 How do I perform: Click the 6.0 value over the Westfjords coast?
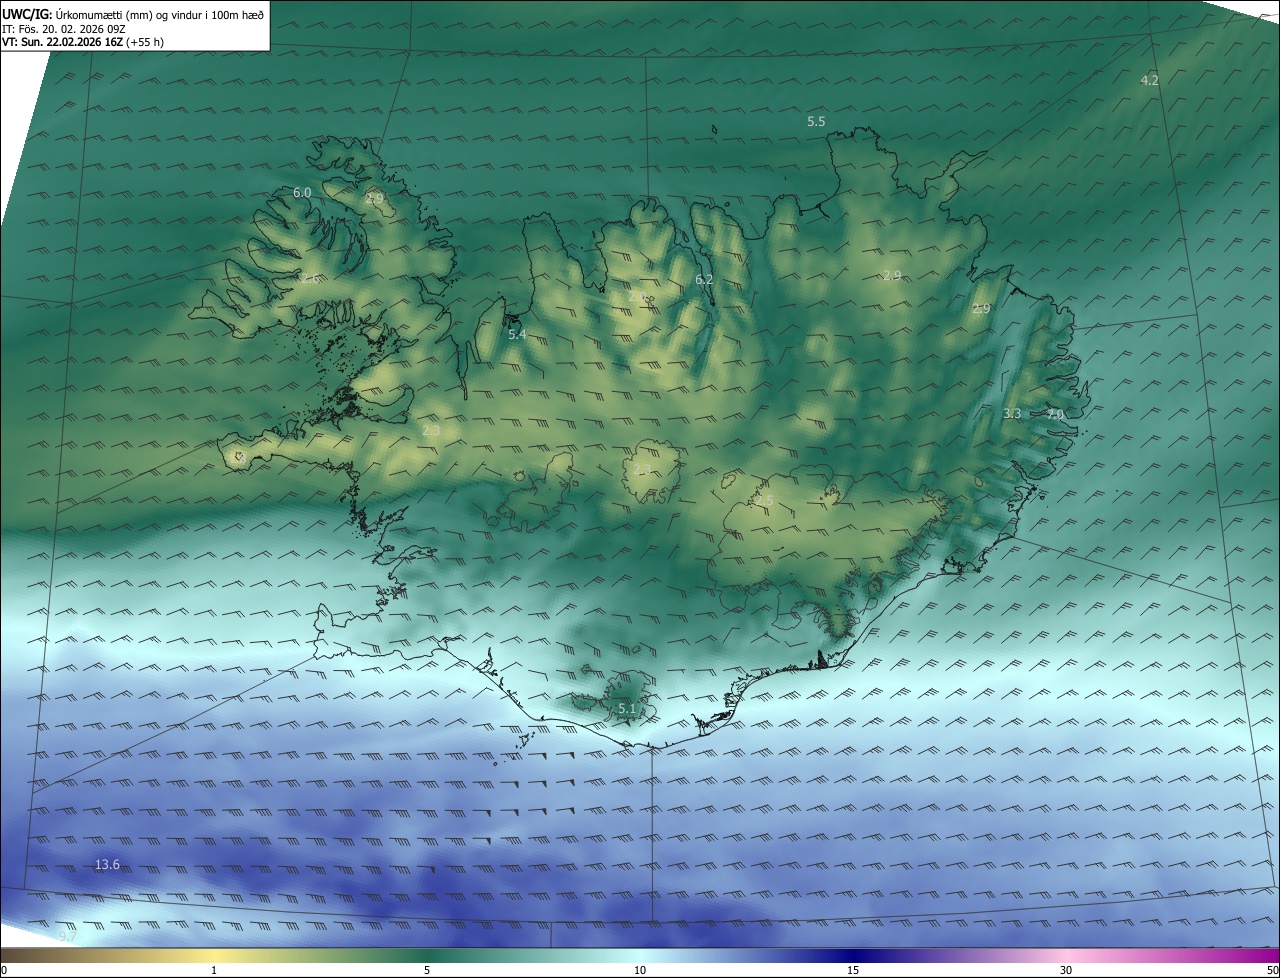[x=302, y=192]
